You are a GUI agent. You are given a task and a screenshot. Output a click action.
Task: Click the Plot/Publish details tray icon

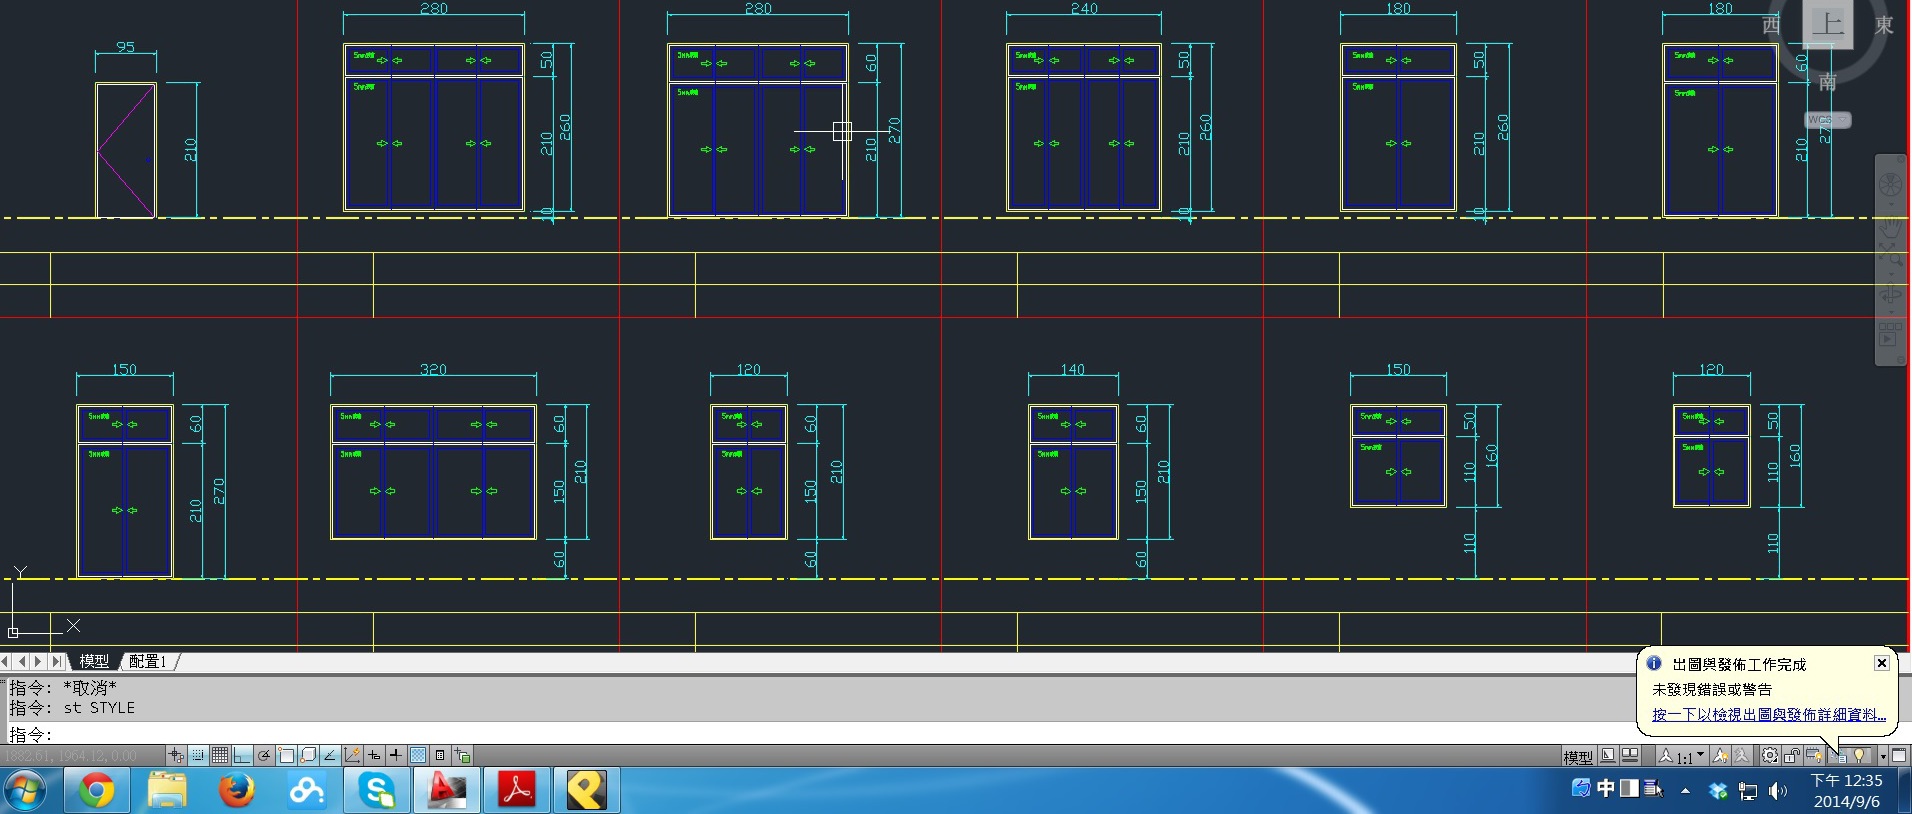1840,757
